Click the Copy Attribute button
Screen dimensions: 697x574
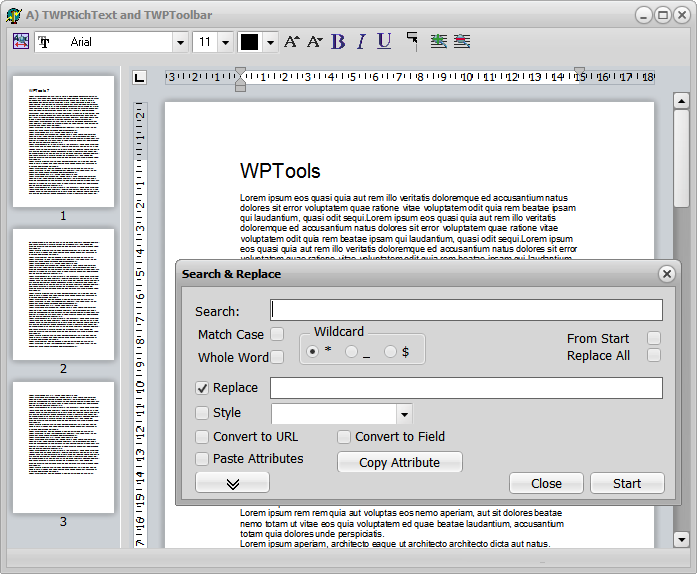coord(399,462)
